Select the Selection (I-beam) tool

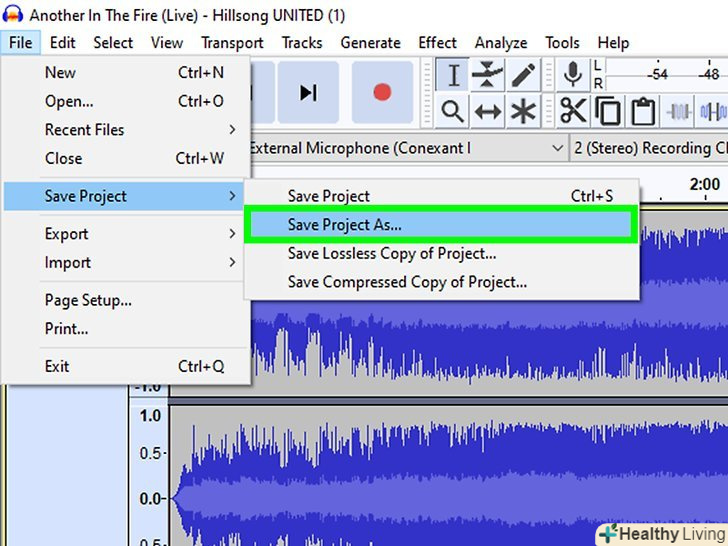click(x=453, y=75)
